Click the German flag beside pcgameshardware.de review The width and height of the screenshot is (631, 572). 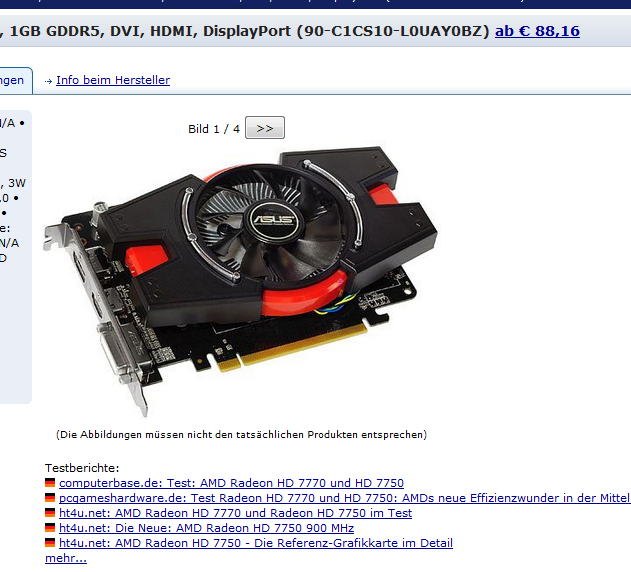coord(50,498)
